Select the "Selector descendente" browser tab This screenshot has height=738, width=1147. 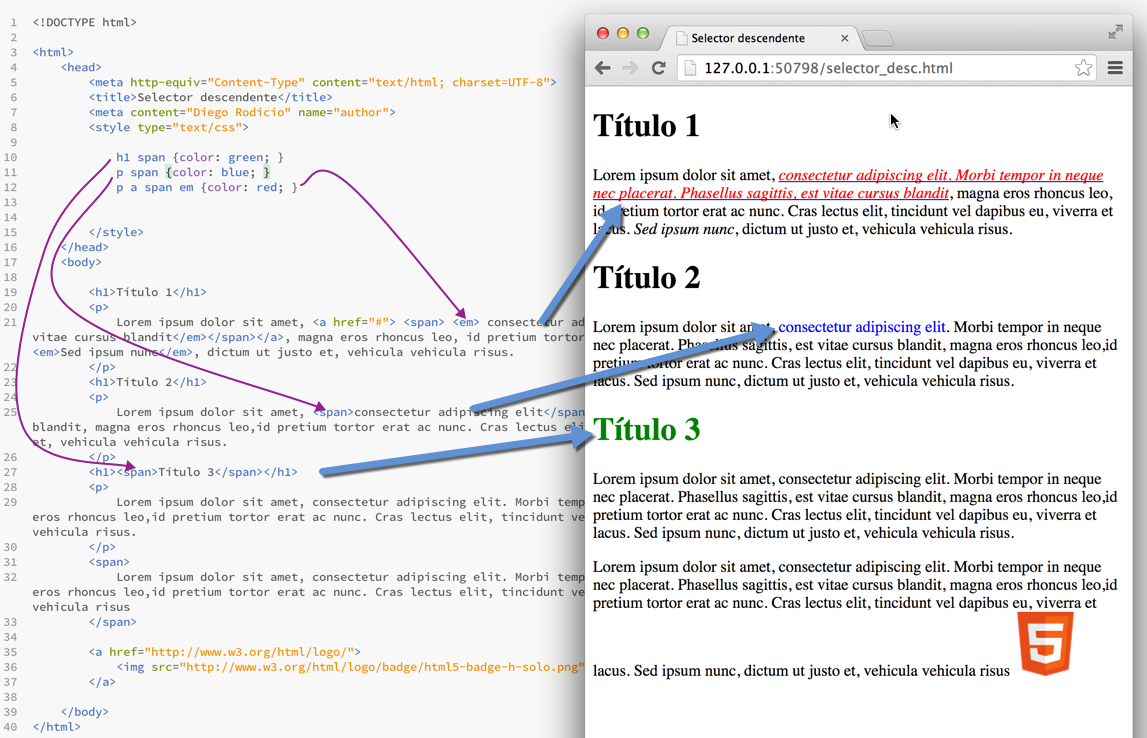coord(750,39)
